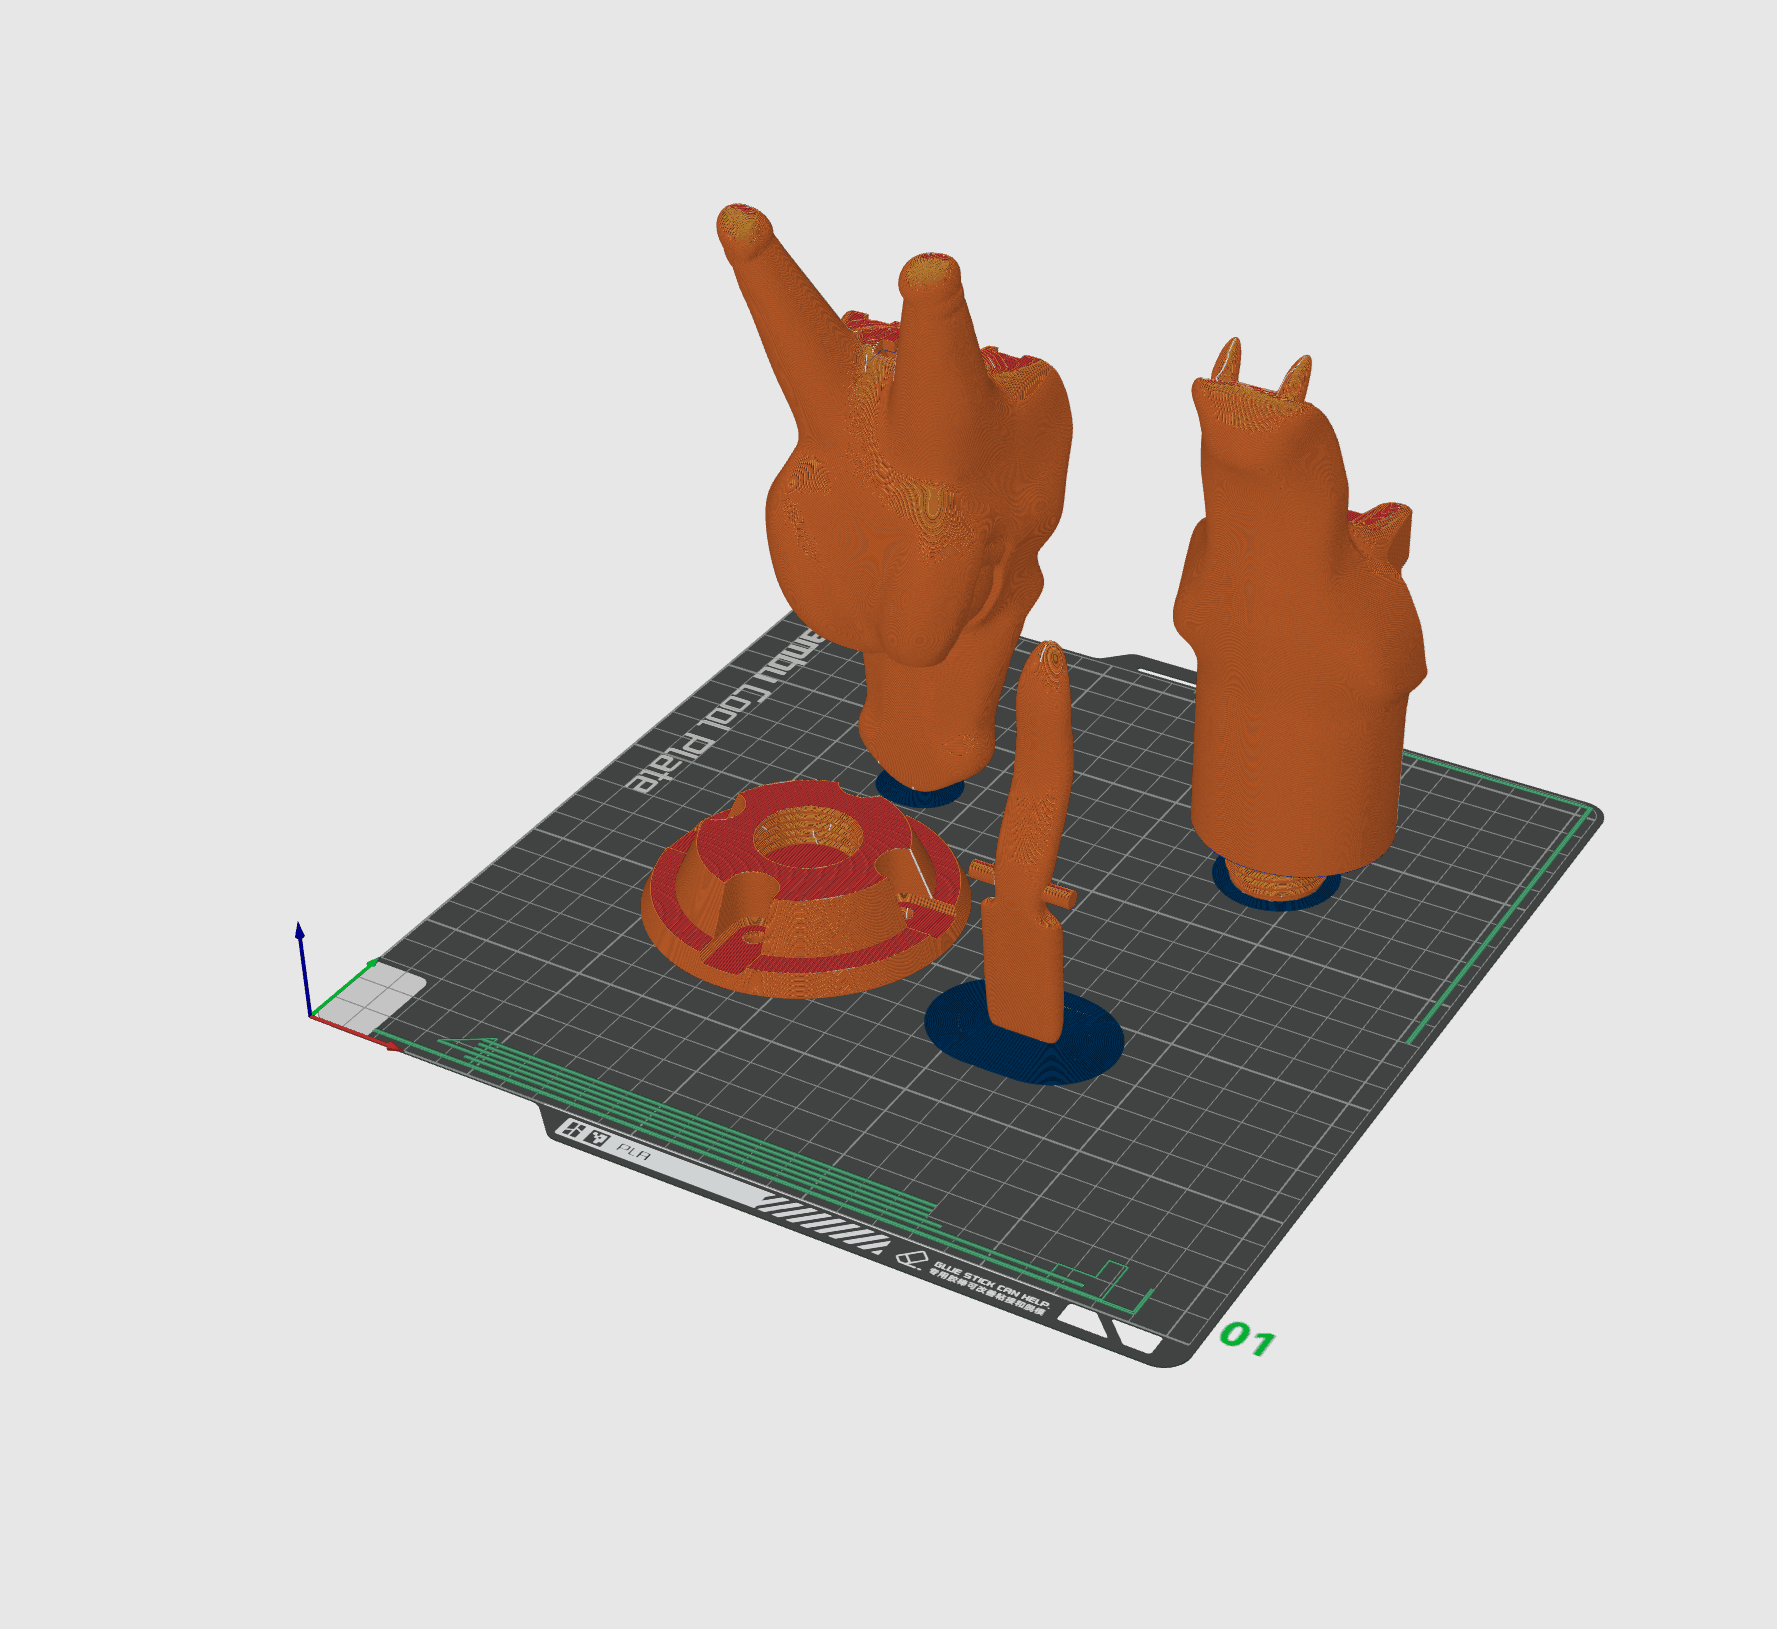Select the round base model on plate
Screen dimensions: 1777x1629
[805, 888]
